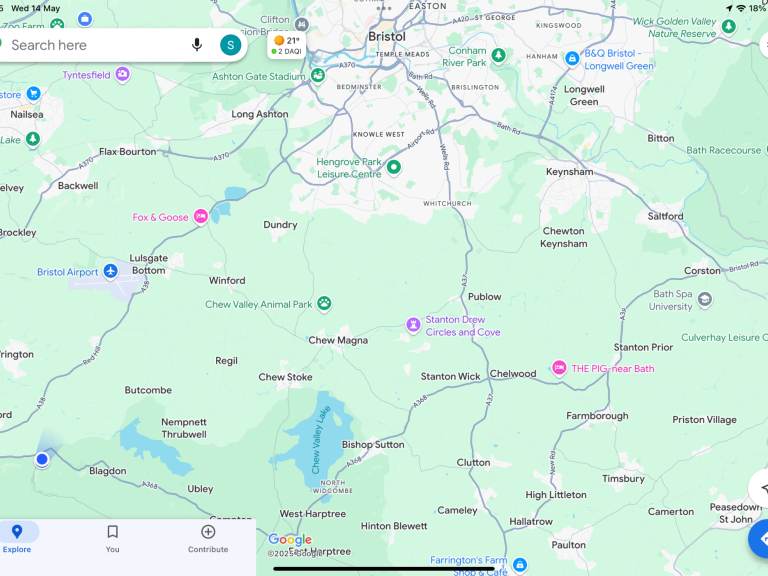Tap B&Q Bristol shopping marker

click(572, 59)
